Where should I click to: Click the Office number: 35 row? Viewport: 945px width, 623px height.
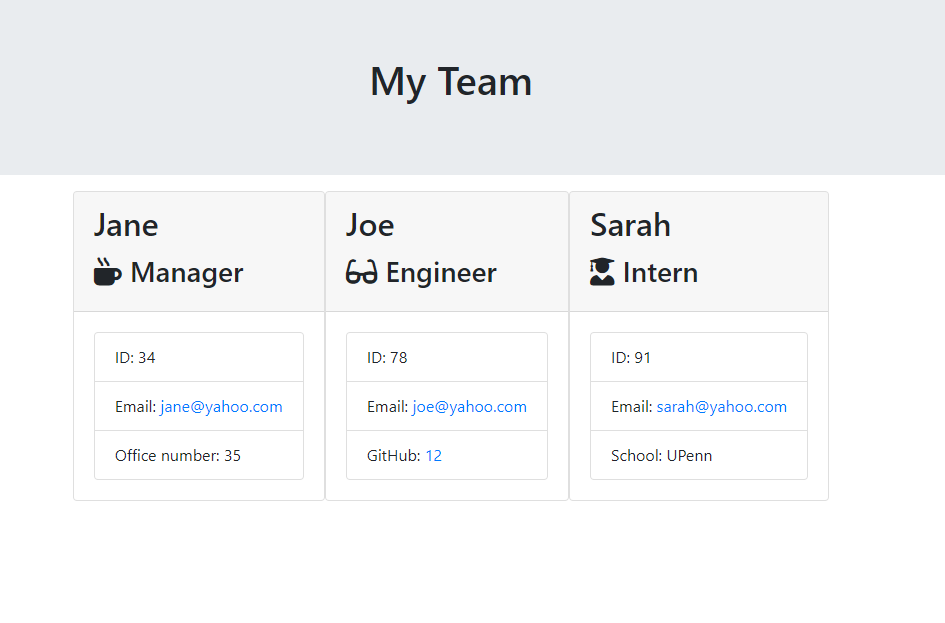click(199, 456)
